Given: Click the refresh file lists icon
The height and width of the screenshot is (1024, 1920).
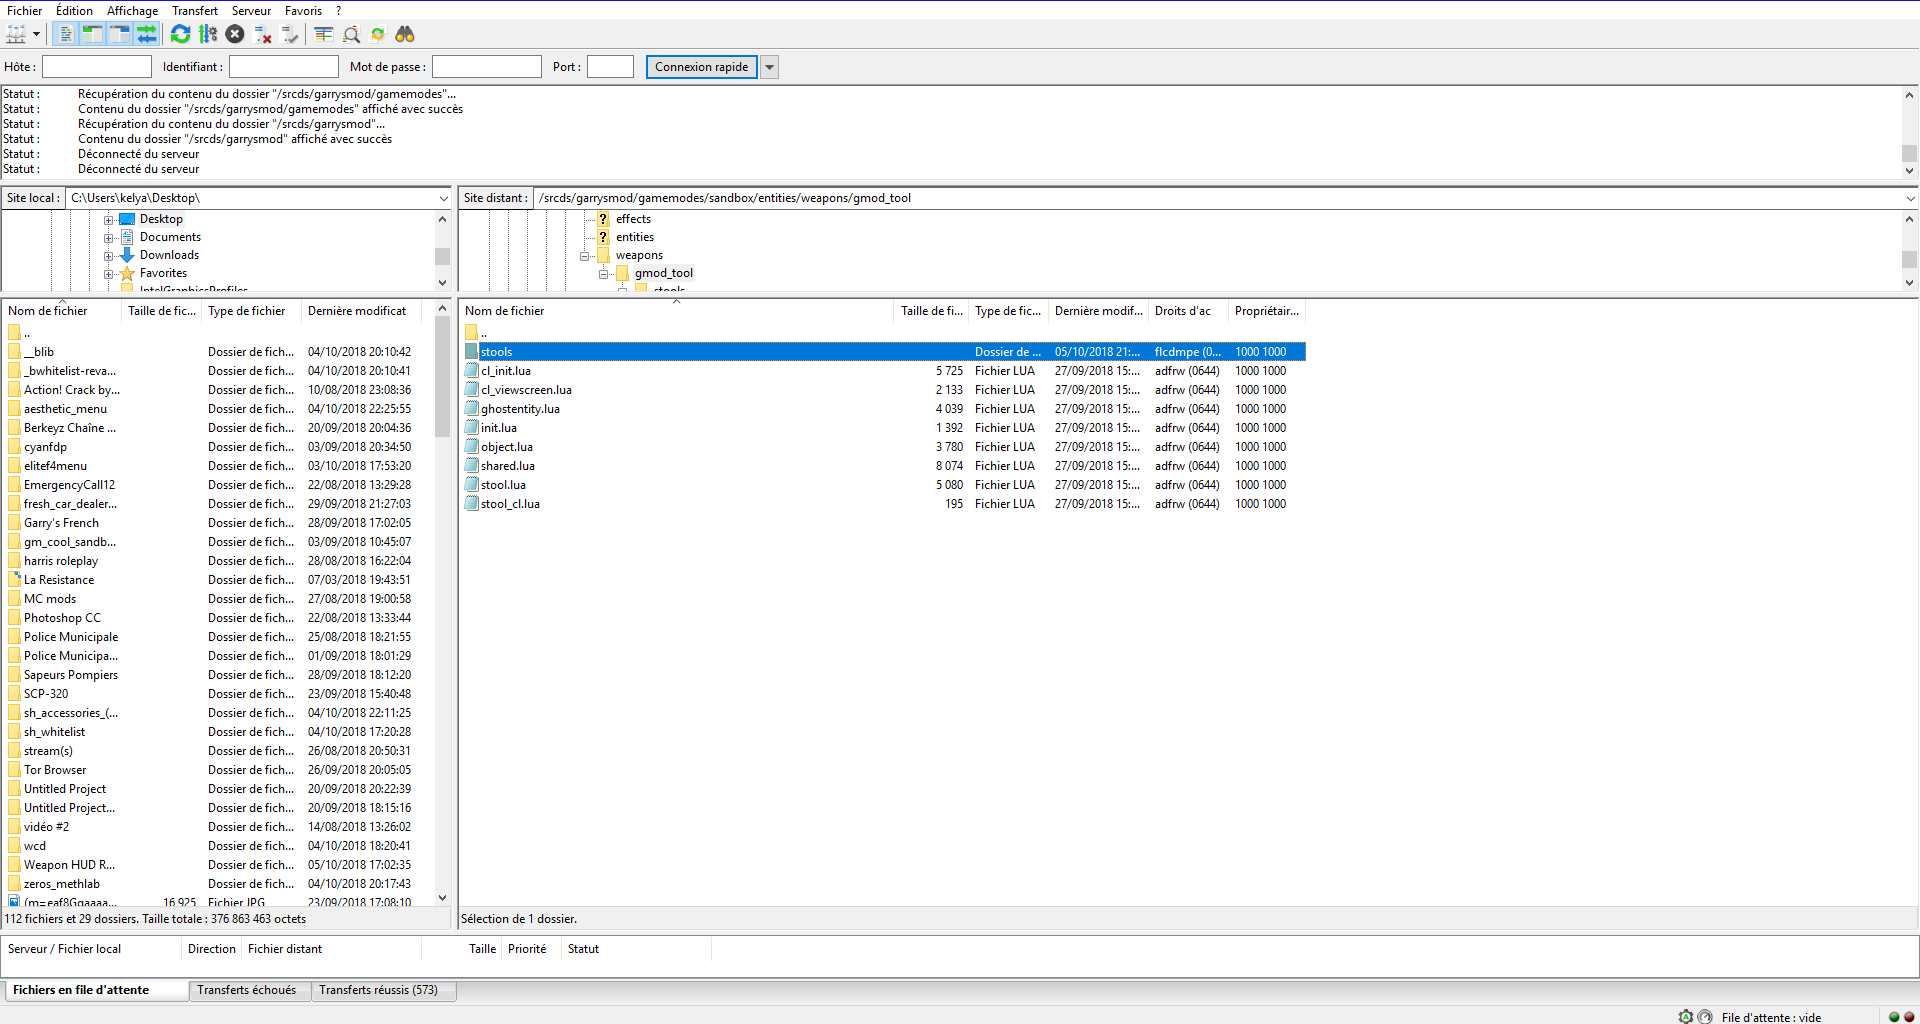Looking at the screenshot, I should click(x=180, y=34).
